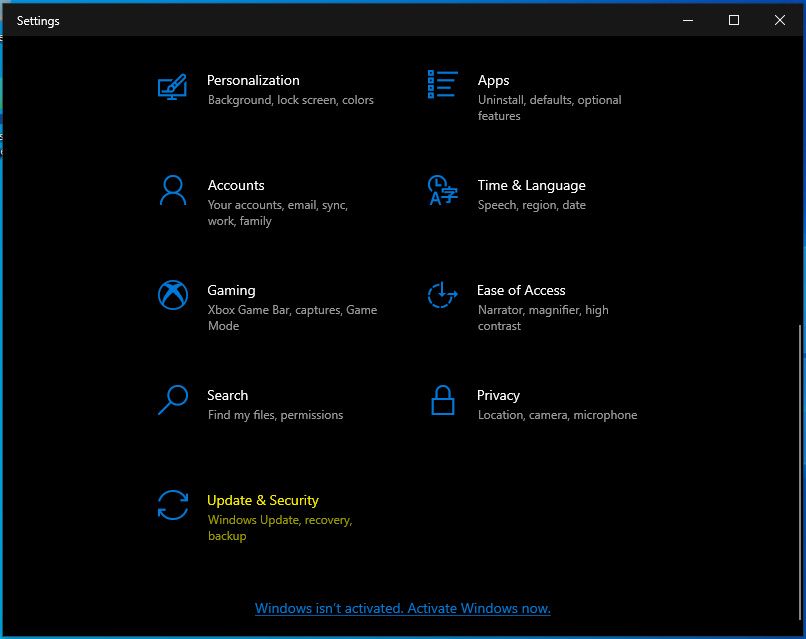806x639 pixels.
Task: Click the Settings title bar text
Action: [x=38, y=20]
